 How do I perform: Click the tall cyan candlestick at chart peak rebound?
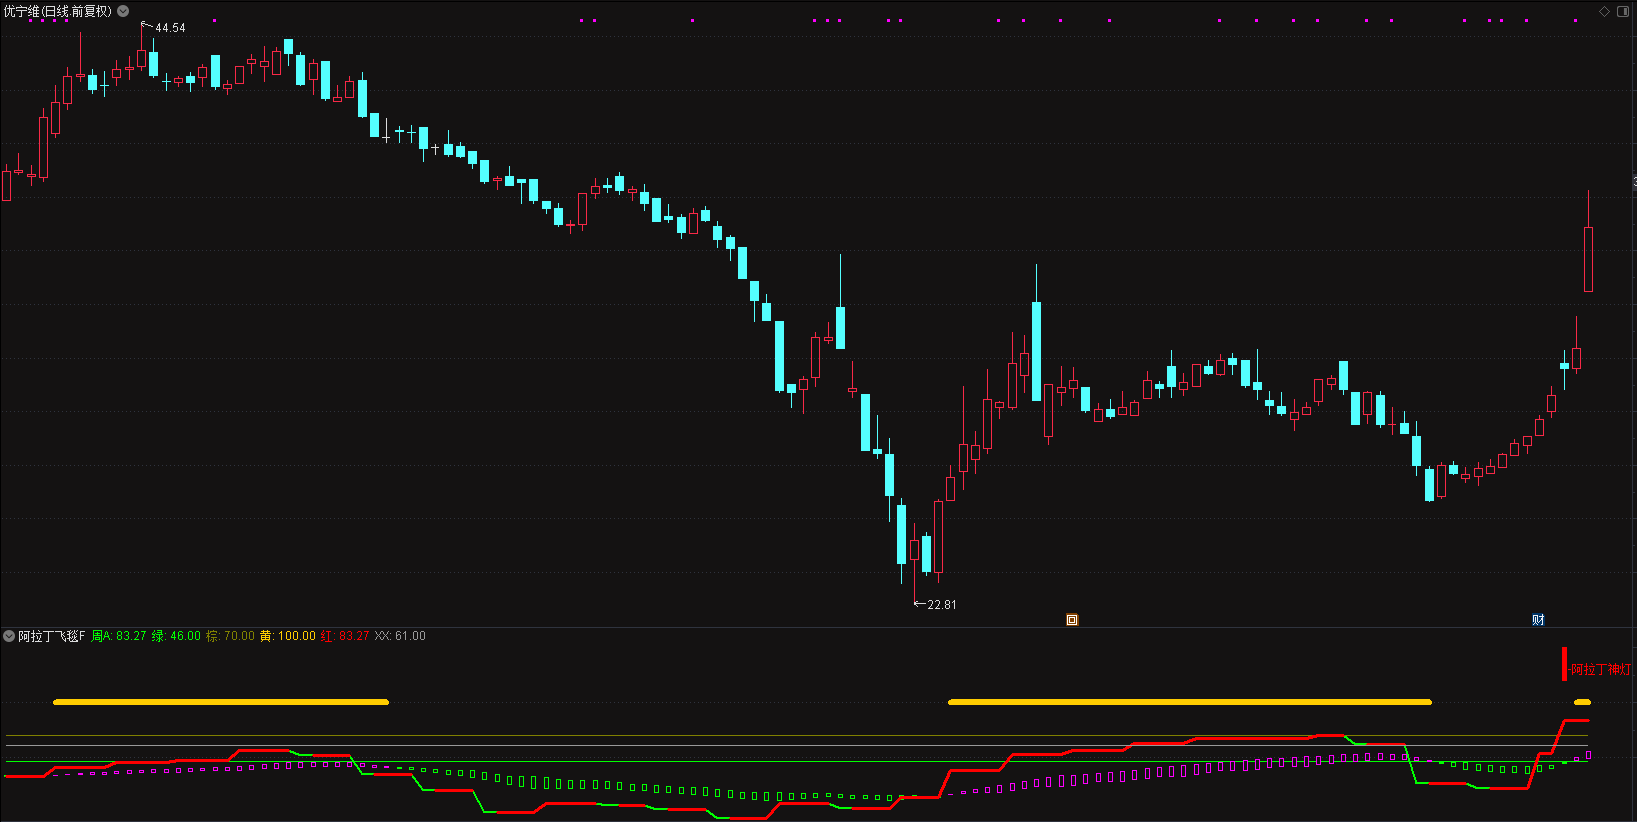pos(1036,350)
